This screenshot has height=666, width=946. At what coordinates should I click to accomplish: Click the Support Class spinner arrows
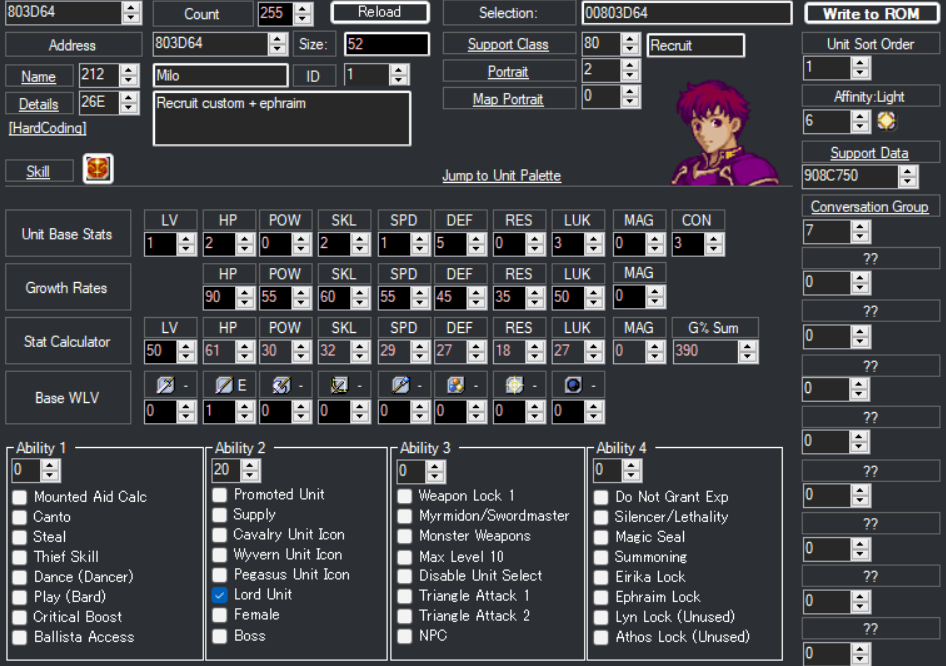pos(630,45)
